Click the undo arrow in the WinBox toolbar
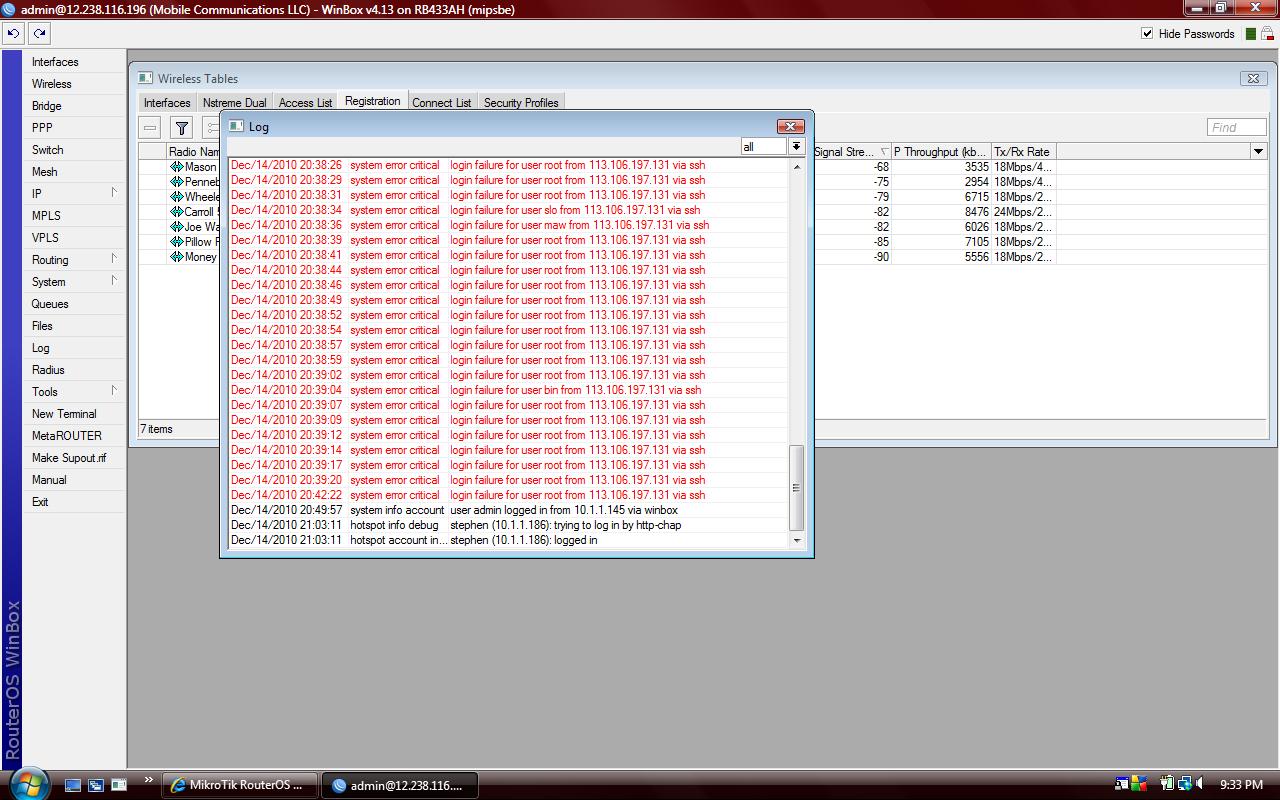 (x=12, y=33)
